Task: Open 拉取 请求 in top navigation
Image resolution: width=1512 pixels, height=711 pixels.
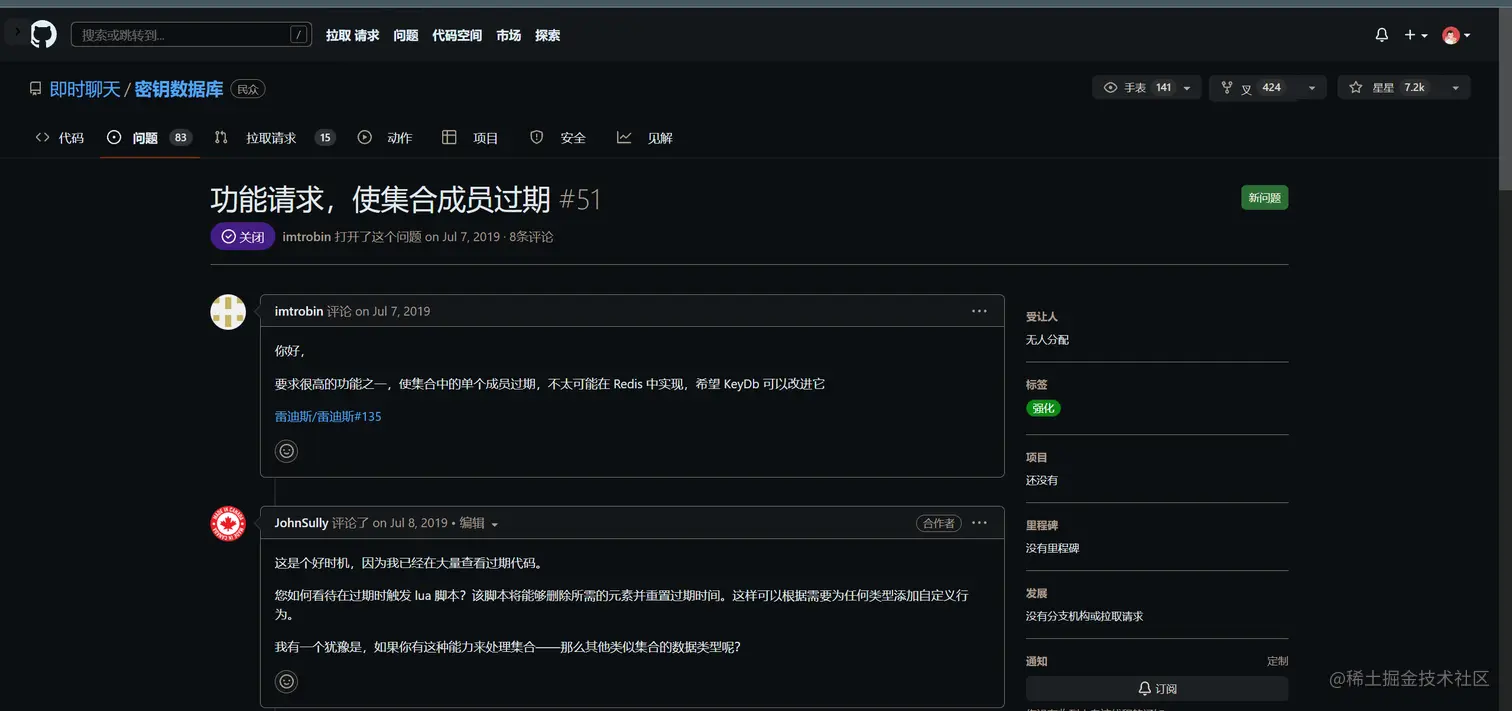Action: (x=352, y=35)
